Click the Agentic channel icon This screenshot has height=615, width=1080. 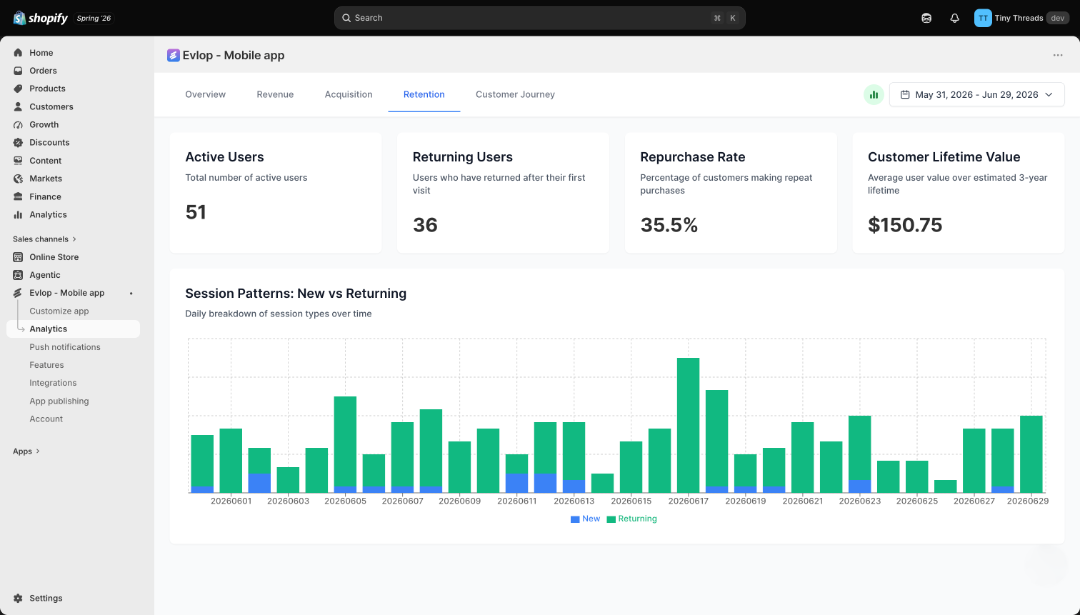(x=18, y=275)
